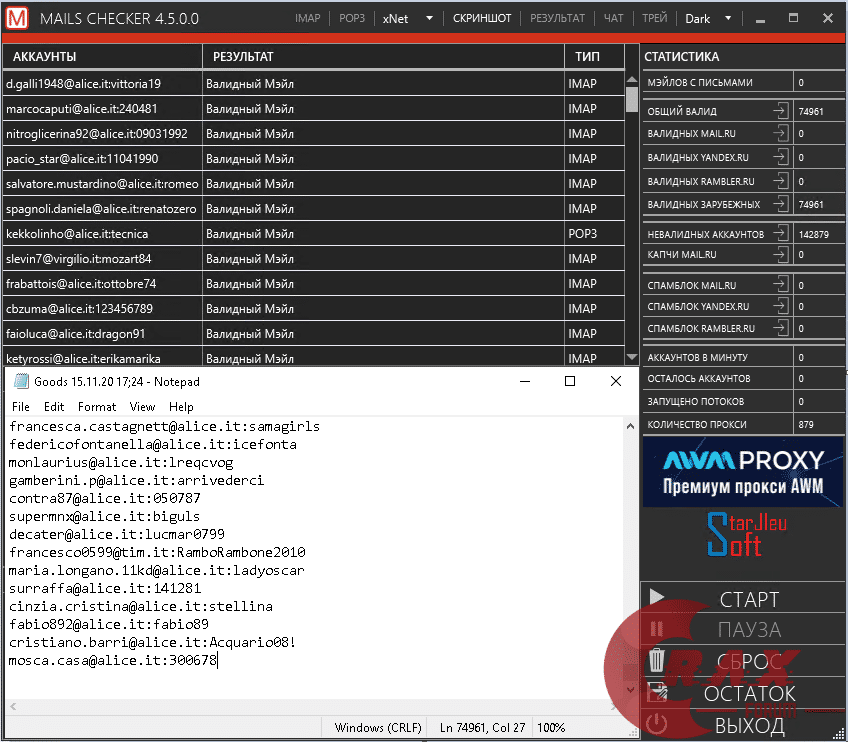Click Ln 74961, Col 27 in status bar
The image size is (848, 742).
pyautogui.click(x=482, y=727)
